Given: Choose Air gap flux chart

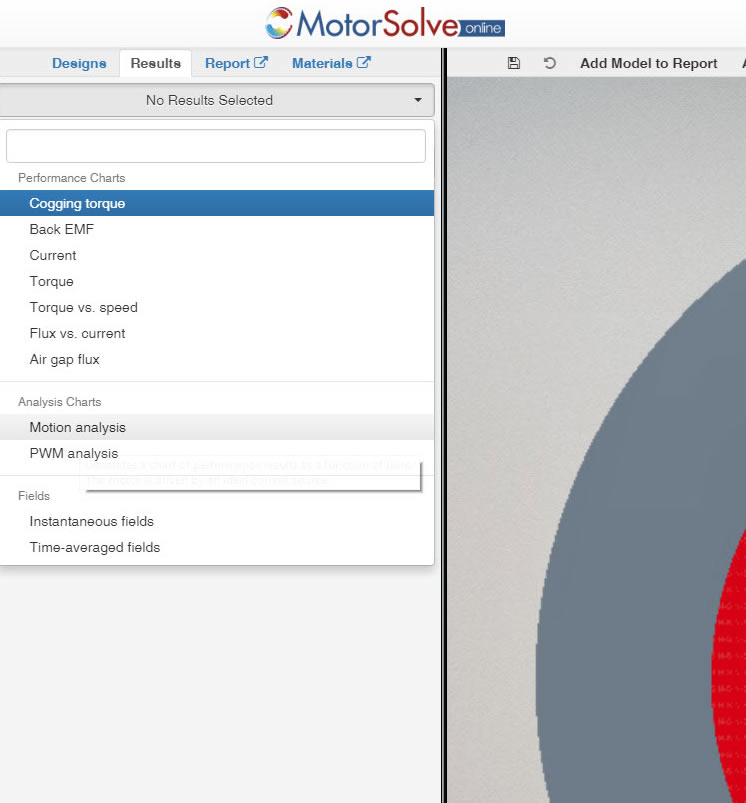Looking at the screenshot, I should (217, 360).
